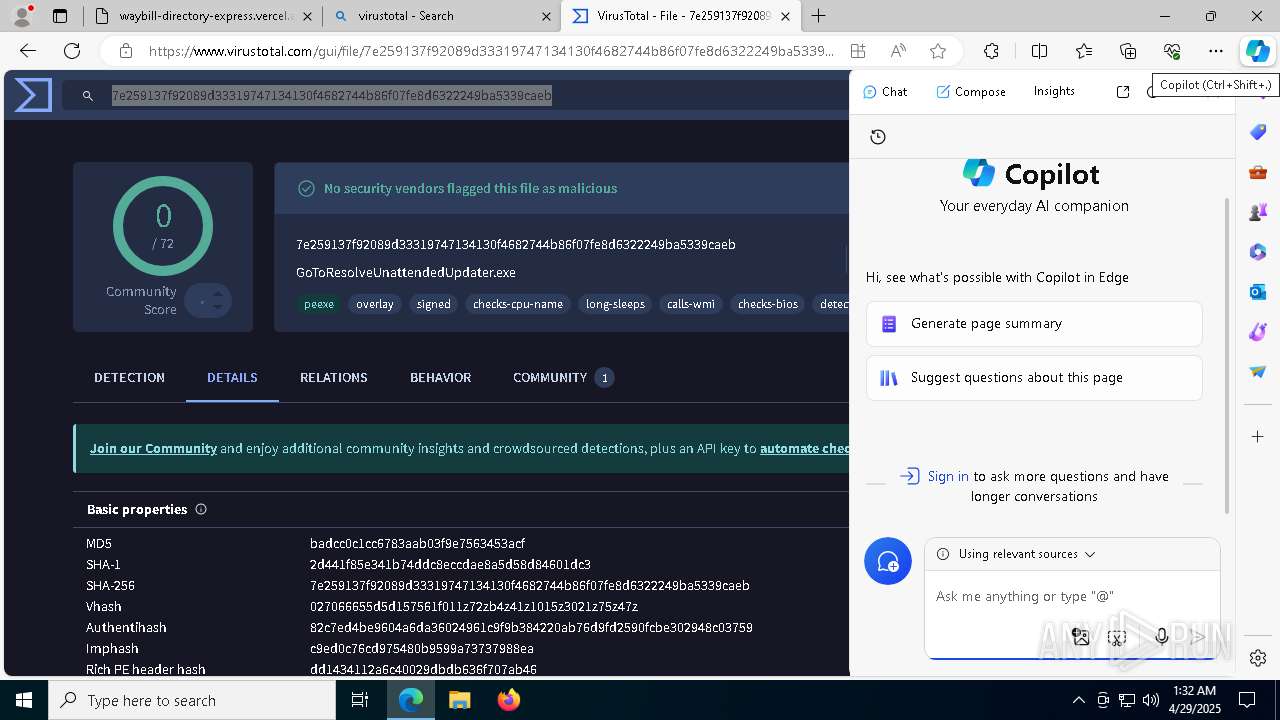Click the Join our Community link
Screen dimensions: 1280x720
[x=153, y=448]
